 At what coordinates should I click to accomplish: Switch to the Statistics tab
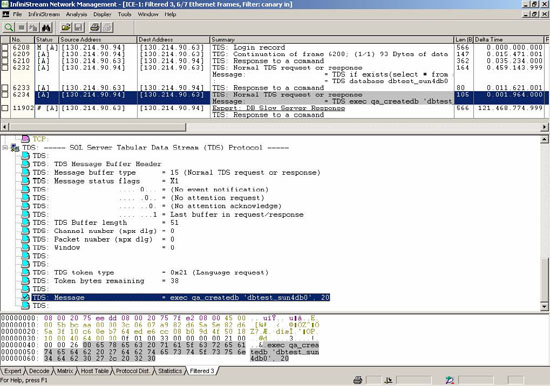[170, 371]
